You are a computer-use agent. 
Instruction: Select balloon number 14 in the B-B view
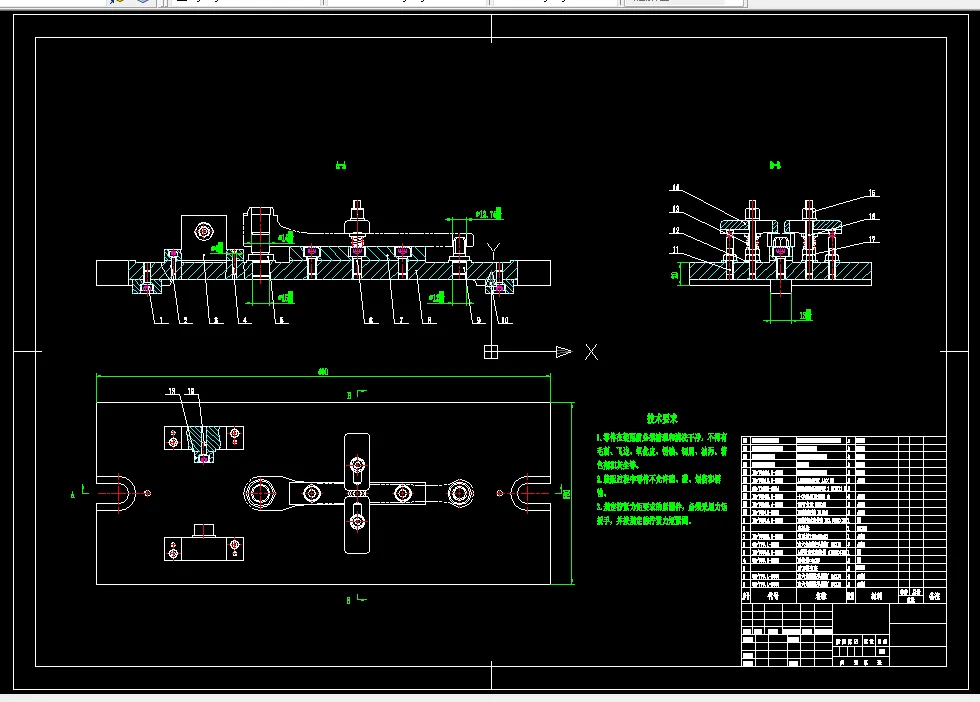pos(675,188)
